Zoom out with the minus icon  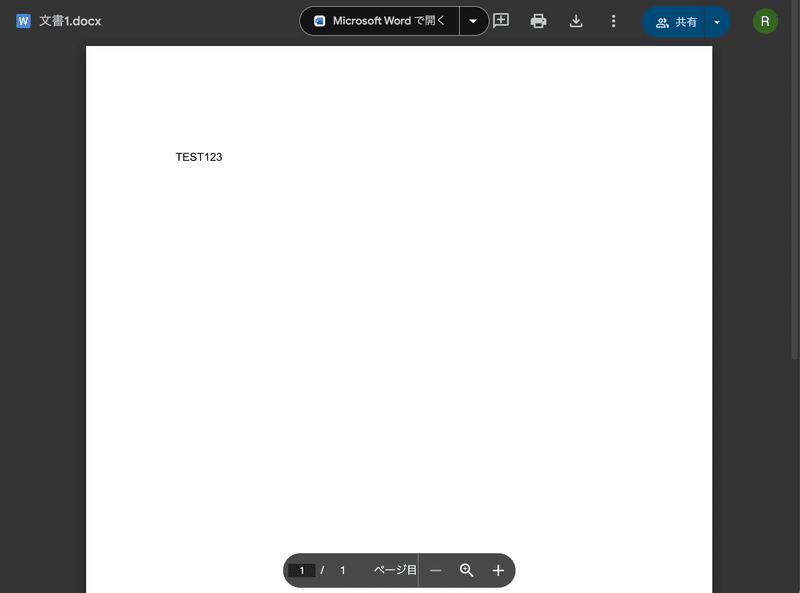(435, 570)
